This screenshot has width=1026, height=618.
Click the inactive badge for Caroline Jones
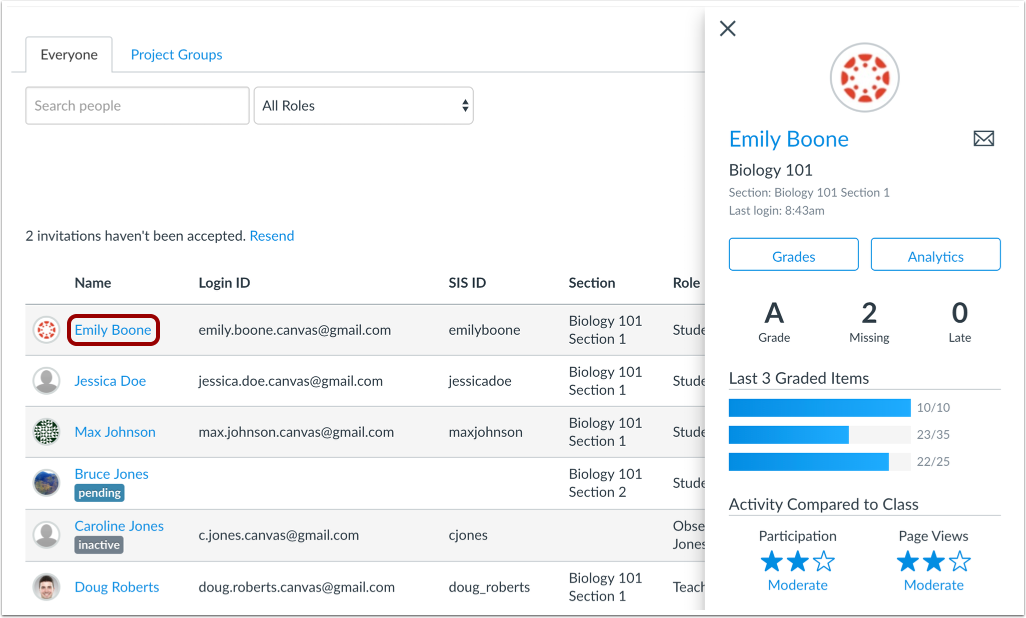99,545
